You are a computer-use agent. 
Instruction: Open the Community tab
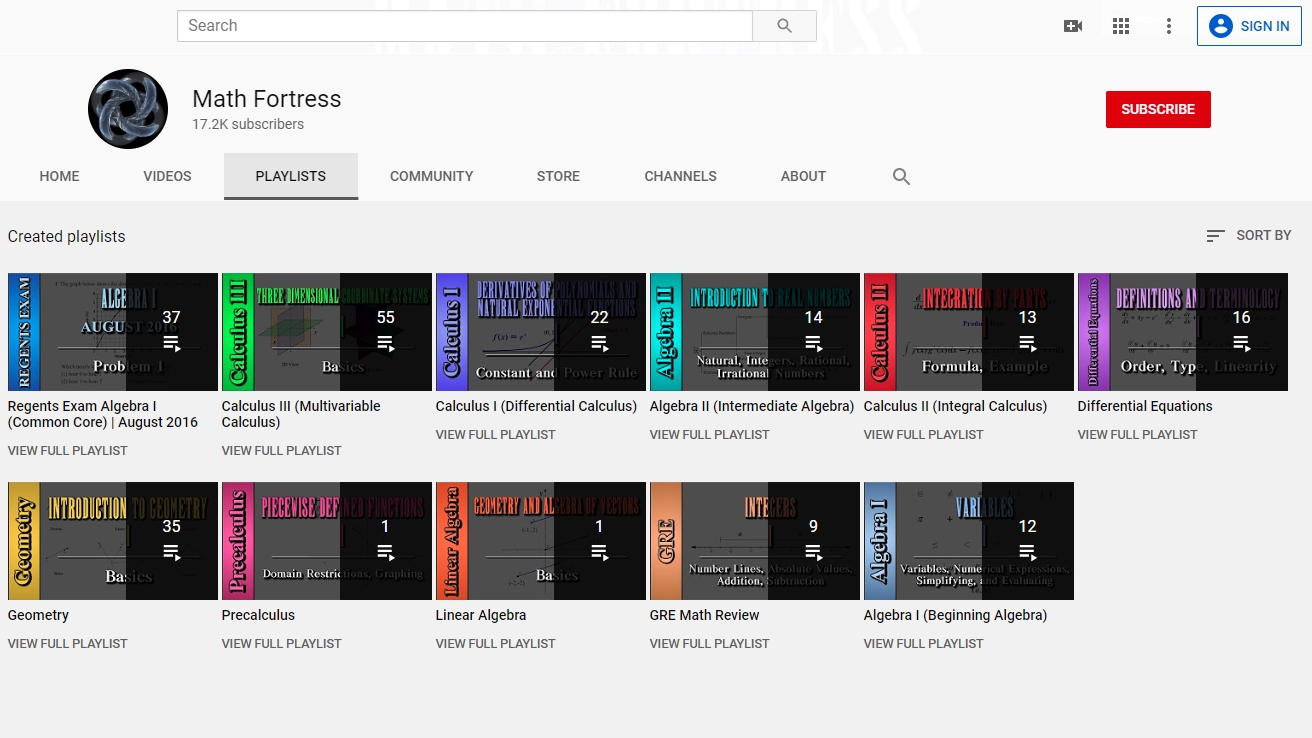pyautogui.click(x=432, y=176)
